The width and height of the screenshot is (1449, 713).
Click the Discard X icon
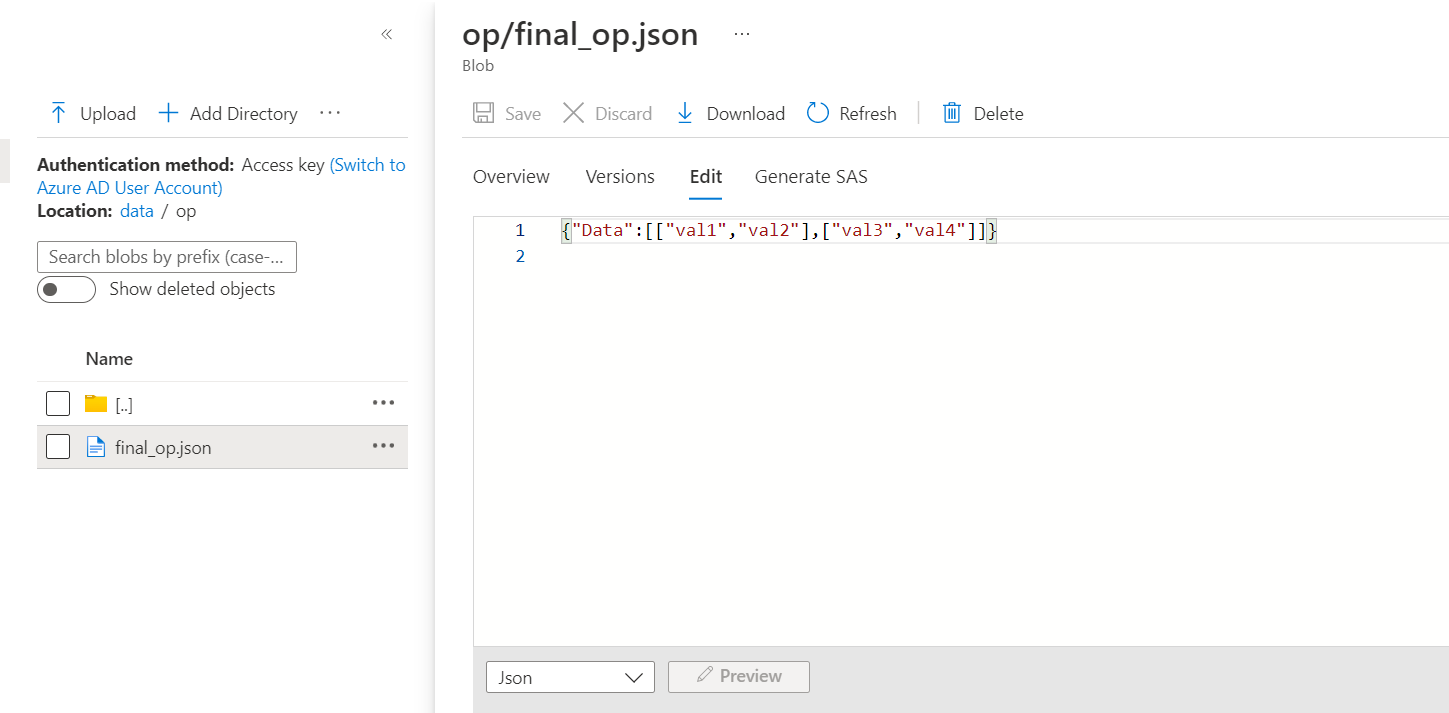point(573,113)
